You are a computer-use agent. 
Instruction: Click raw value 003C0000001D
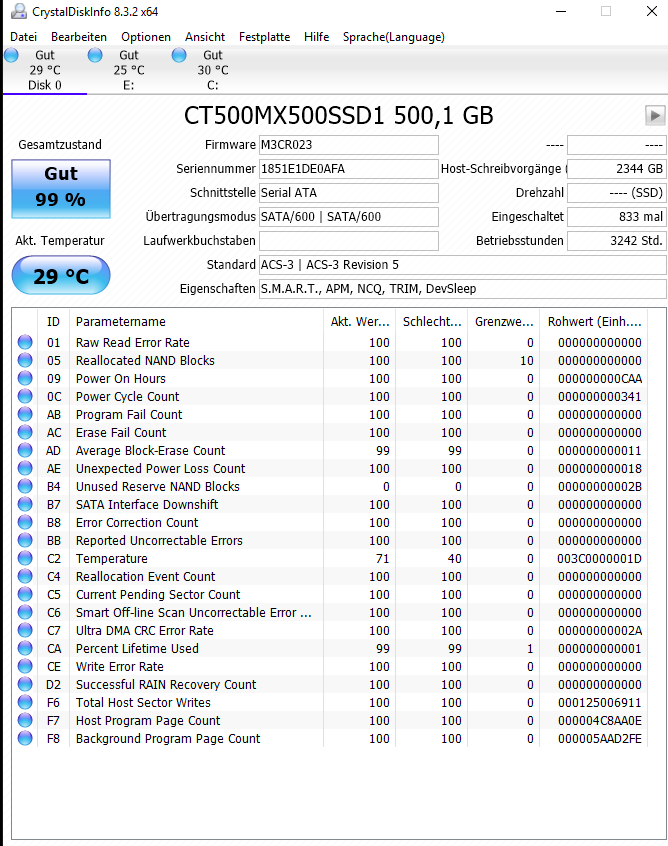pyautogui.click(x=599, y=558)
